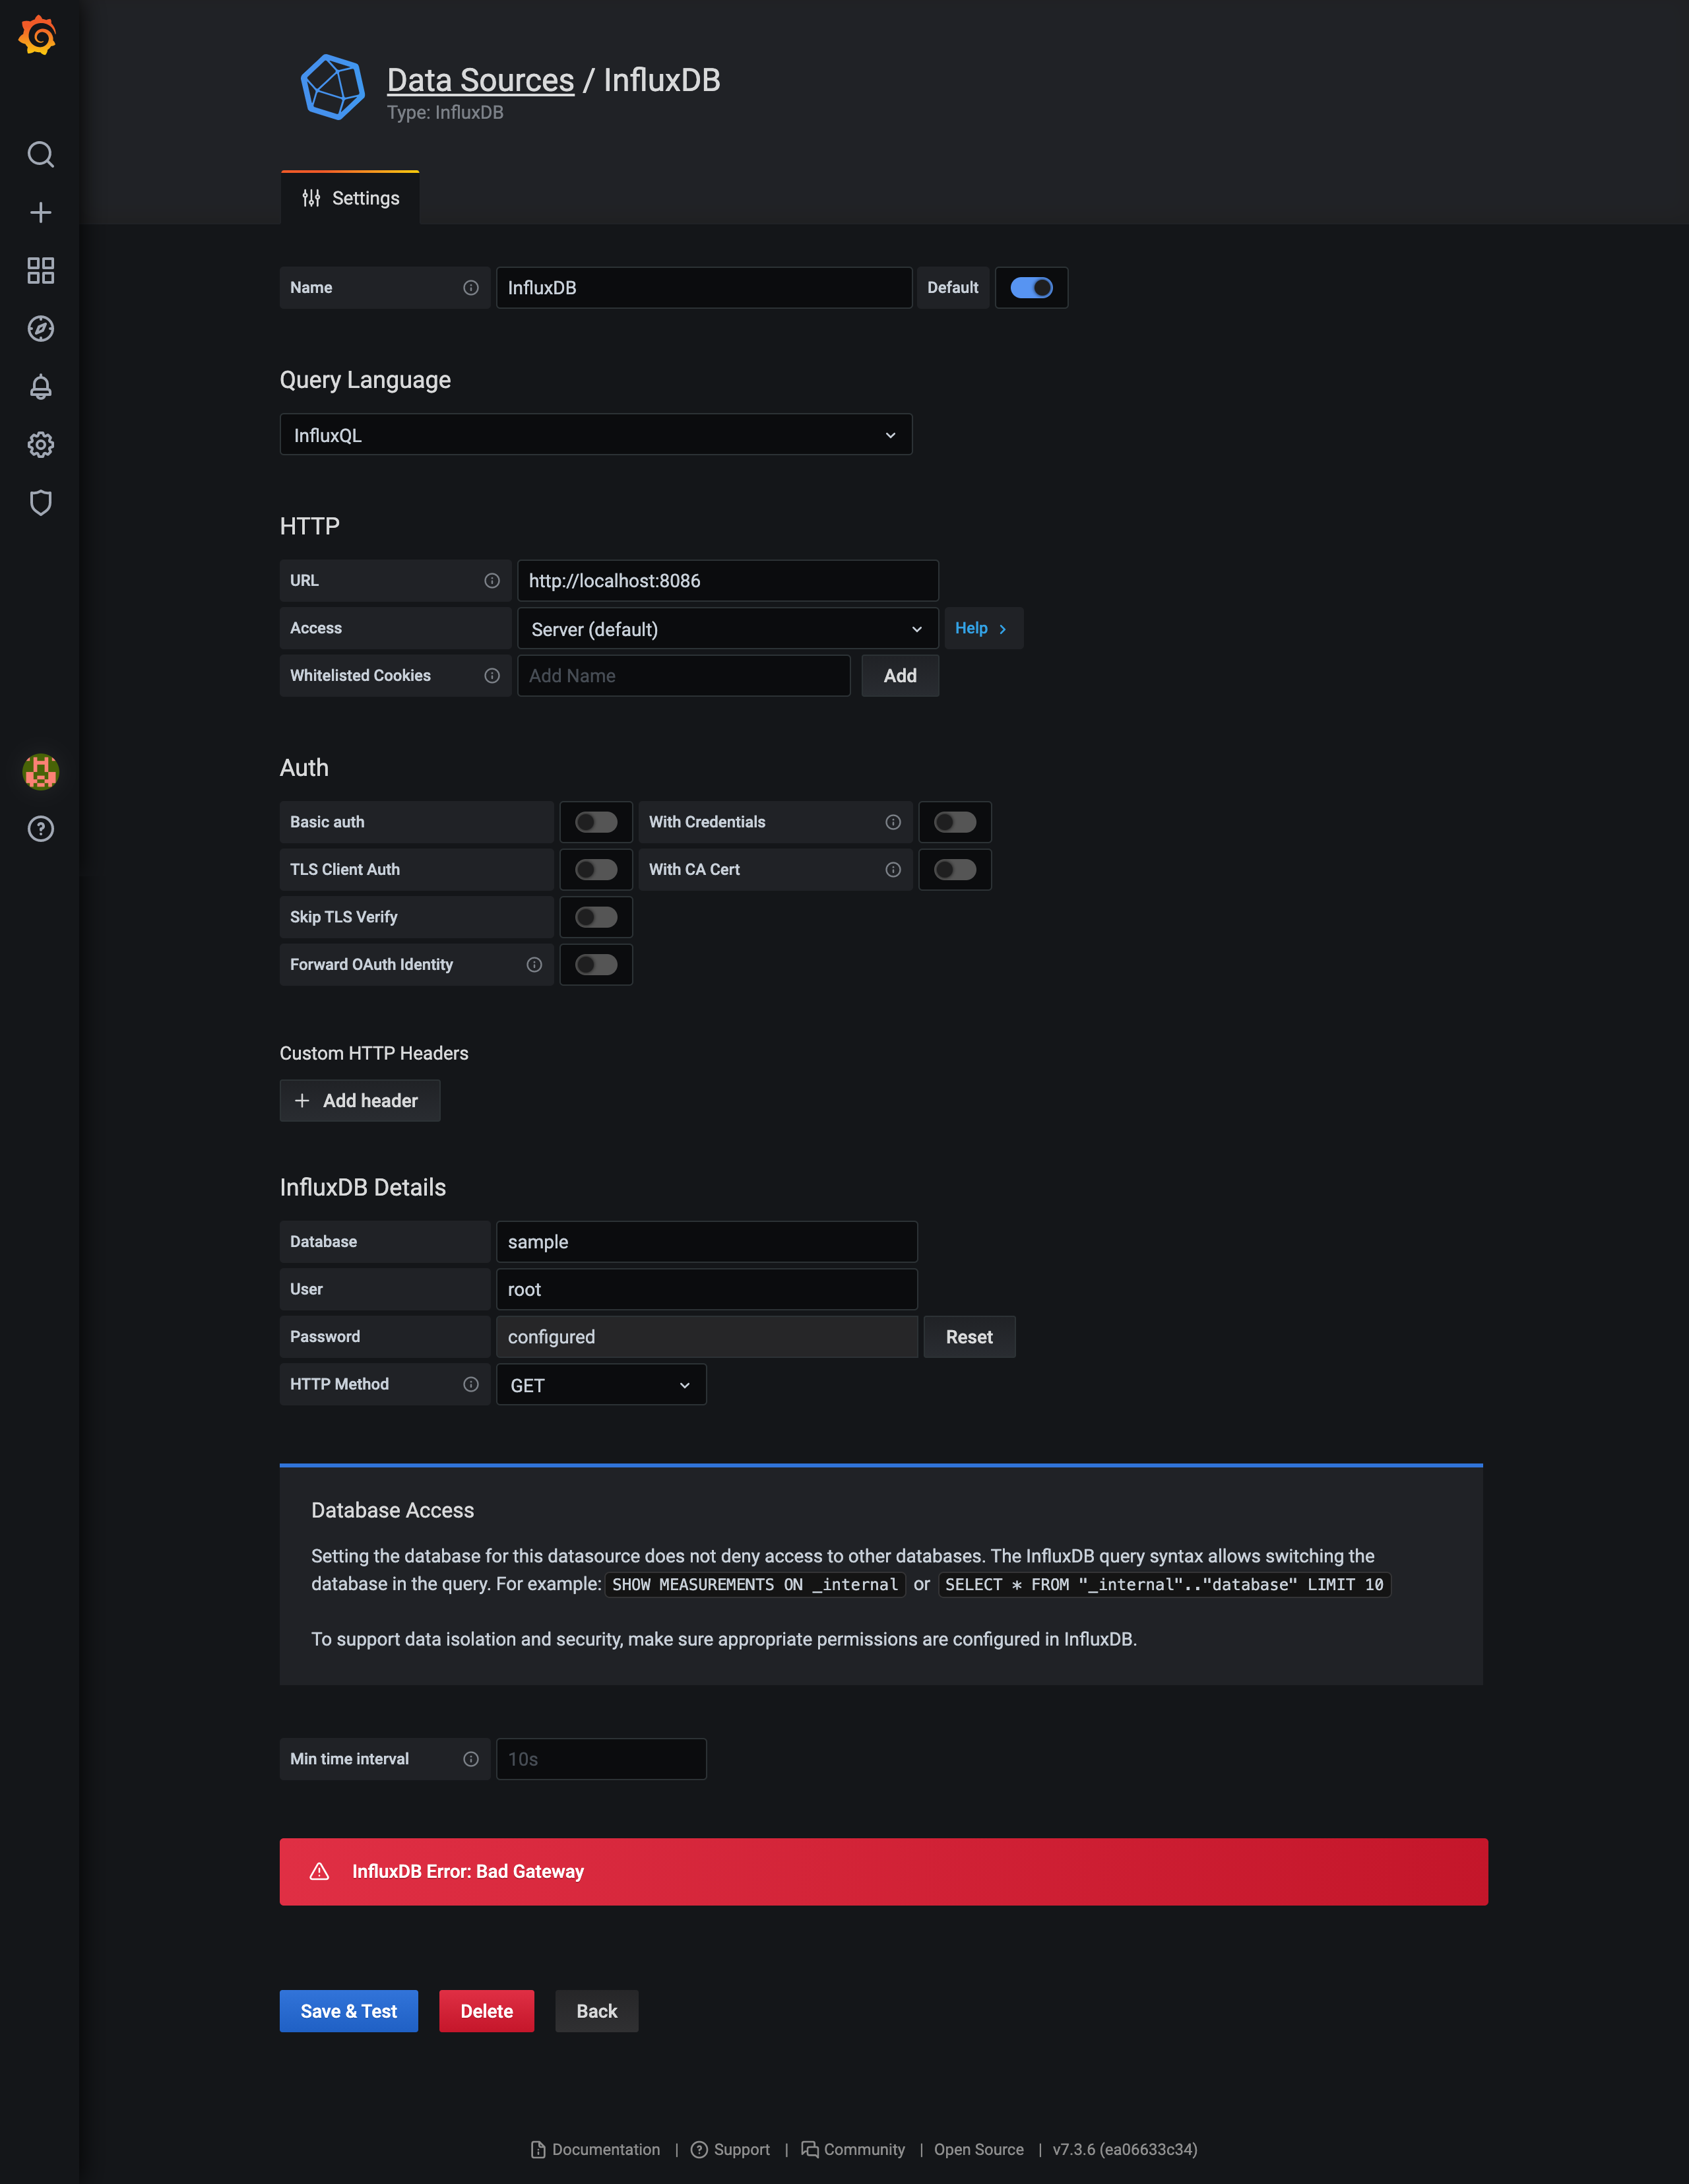The image size is (1689, 2184).
Task: Open the Community footer link
Action: point(853,2149)
